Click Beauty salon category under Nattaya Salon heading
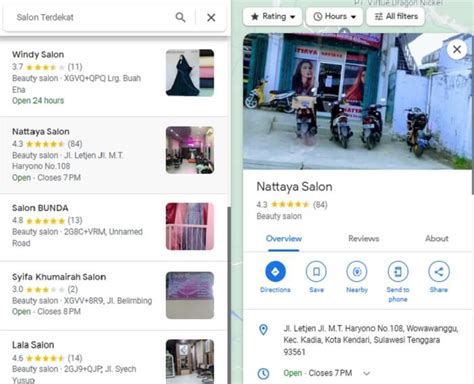The height and width of the screenshot is (384, 474). click(x=279, y=216)
